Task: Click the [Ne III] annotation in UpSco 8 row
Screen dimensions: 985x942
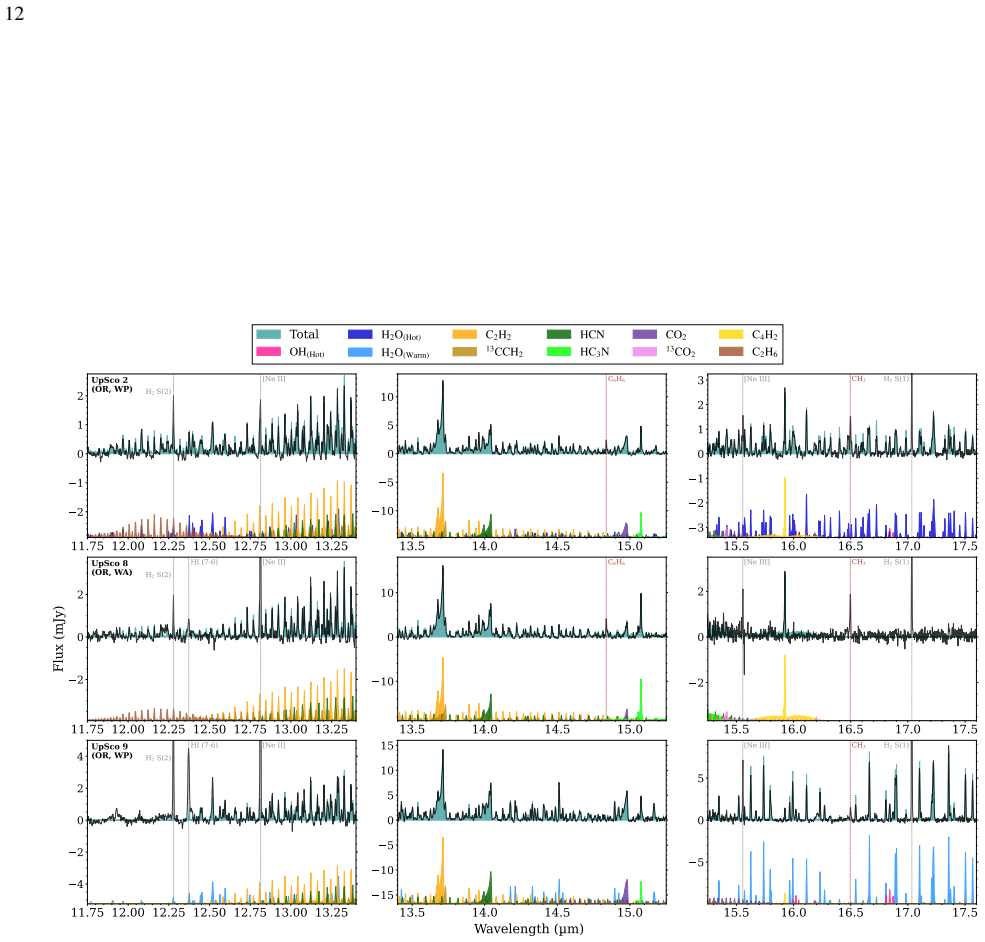Action: [757, 562]
